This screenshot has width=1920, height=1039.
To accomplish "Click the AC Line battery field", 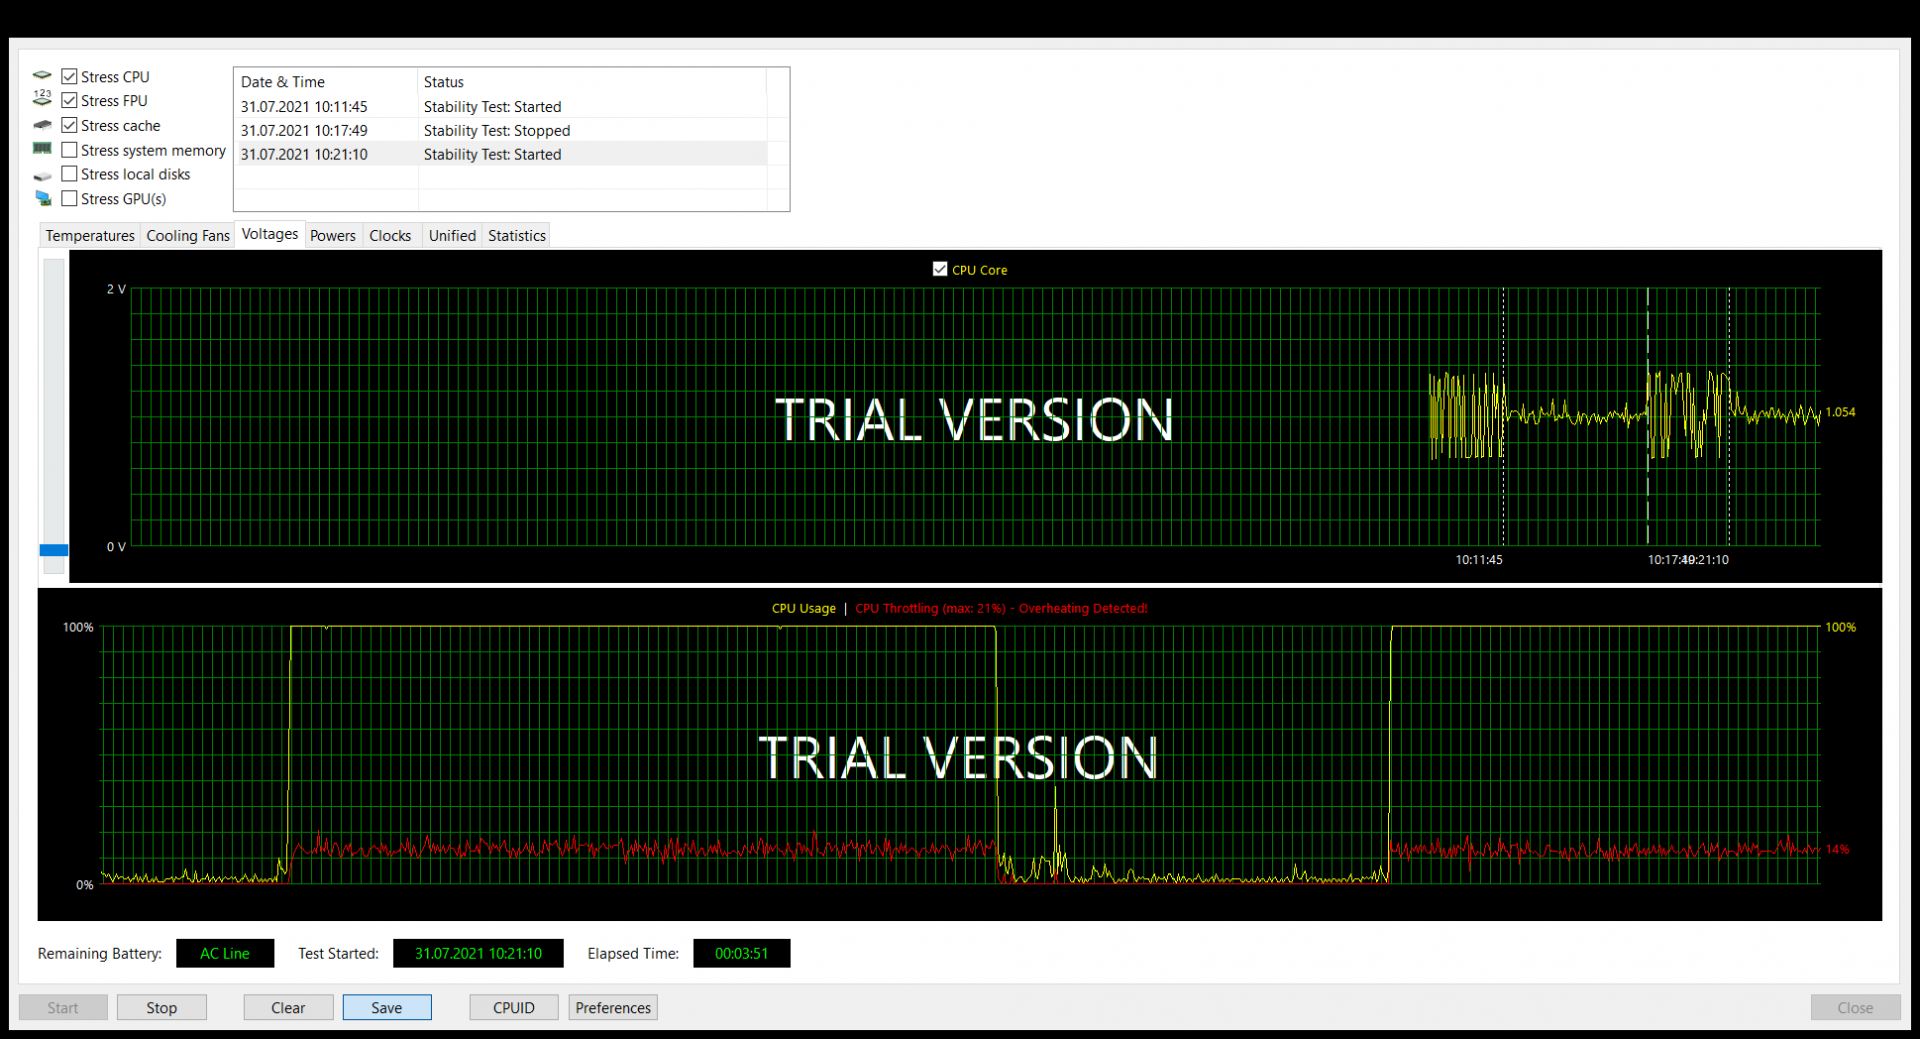I will (225, 953).
